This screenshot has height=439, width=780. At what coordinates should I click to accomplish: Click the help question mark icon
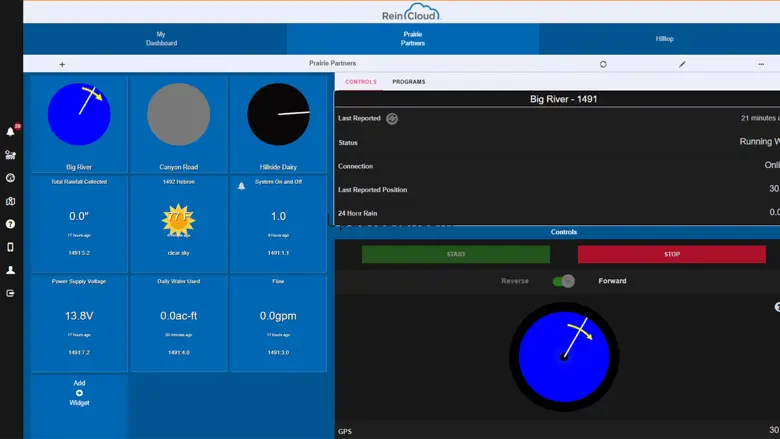pos(10,224)
